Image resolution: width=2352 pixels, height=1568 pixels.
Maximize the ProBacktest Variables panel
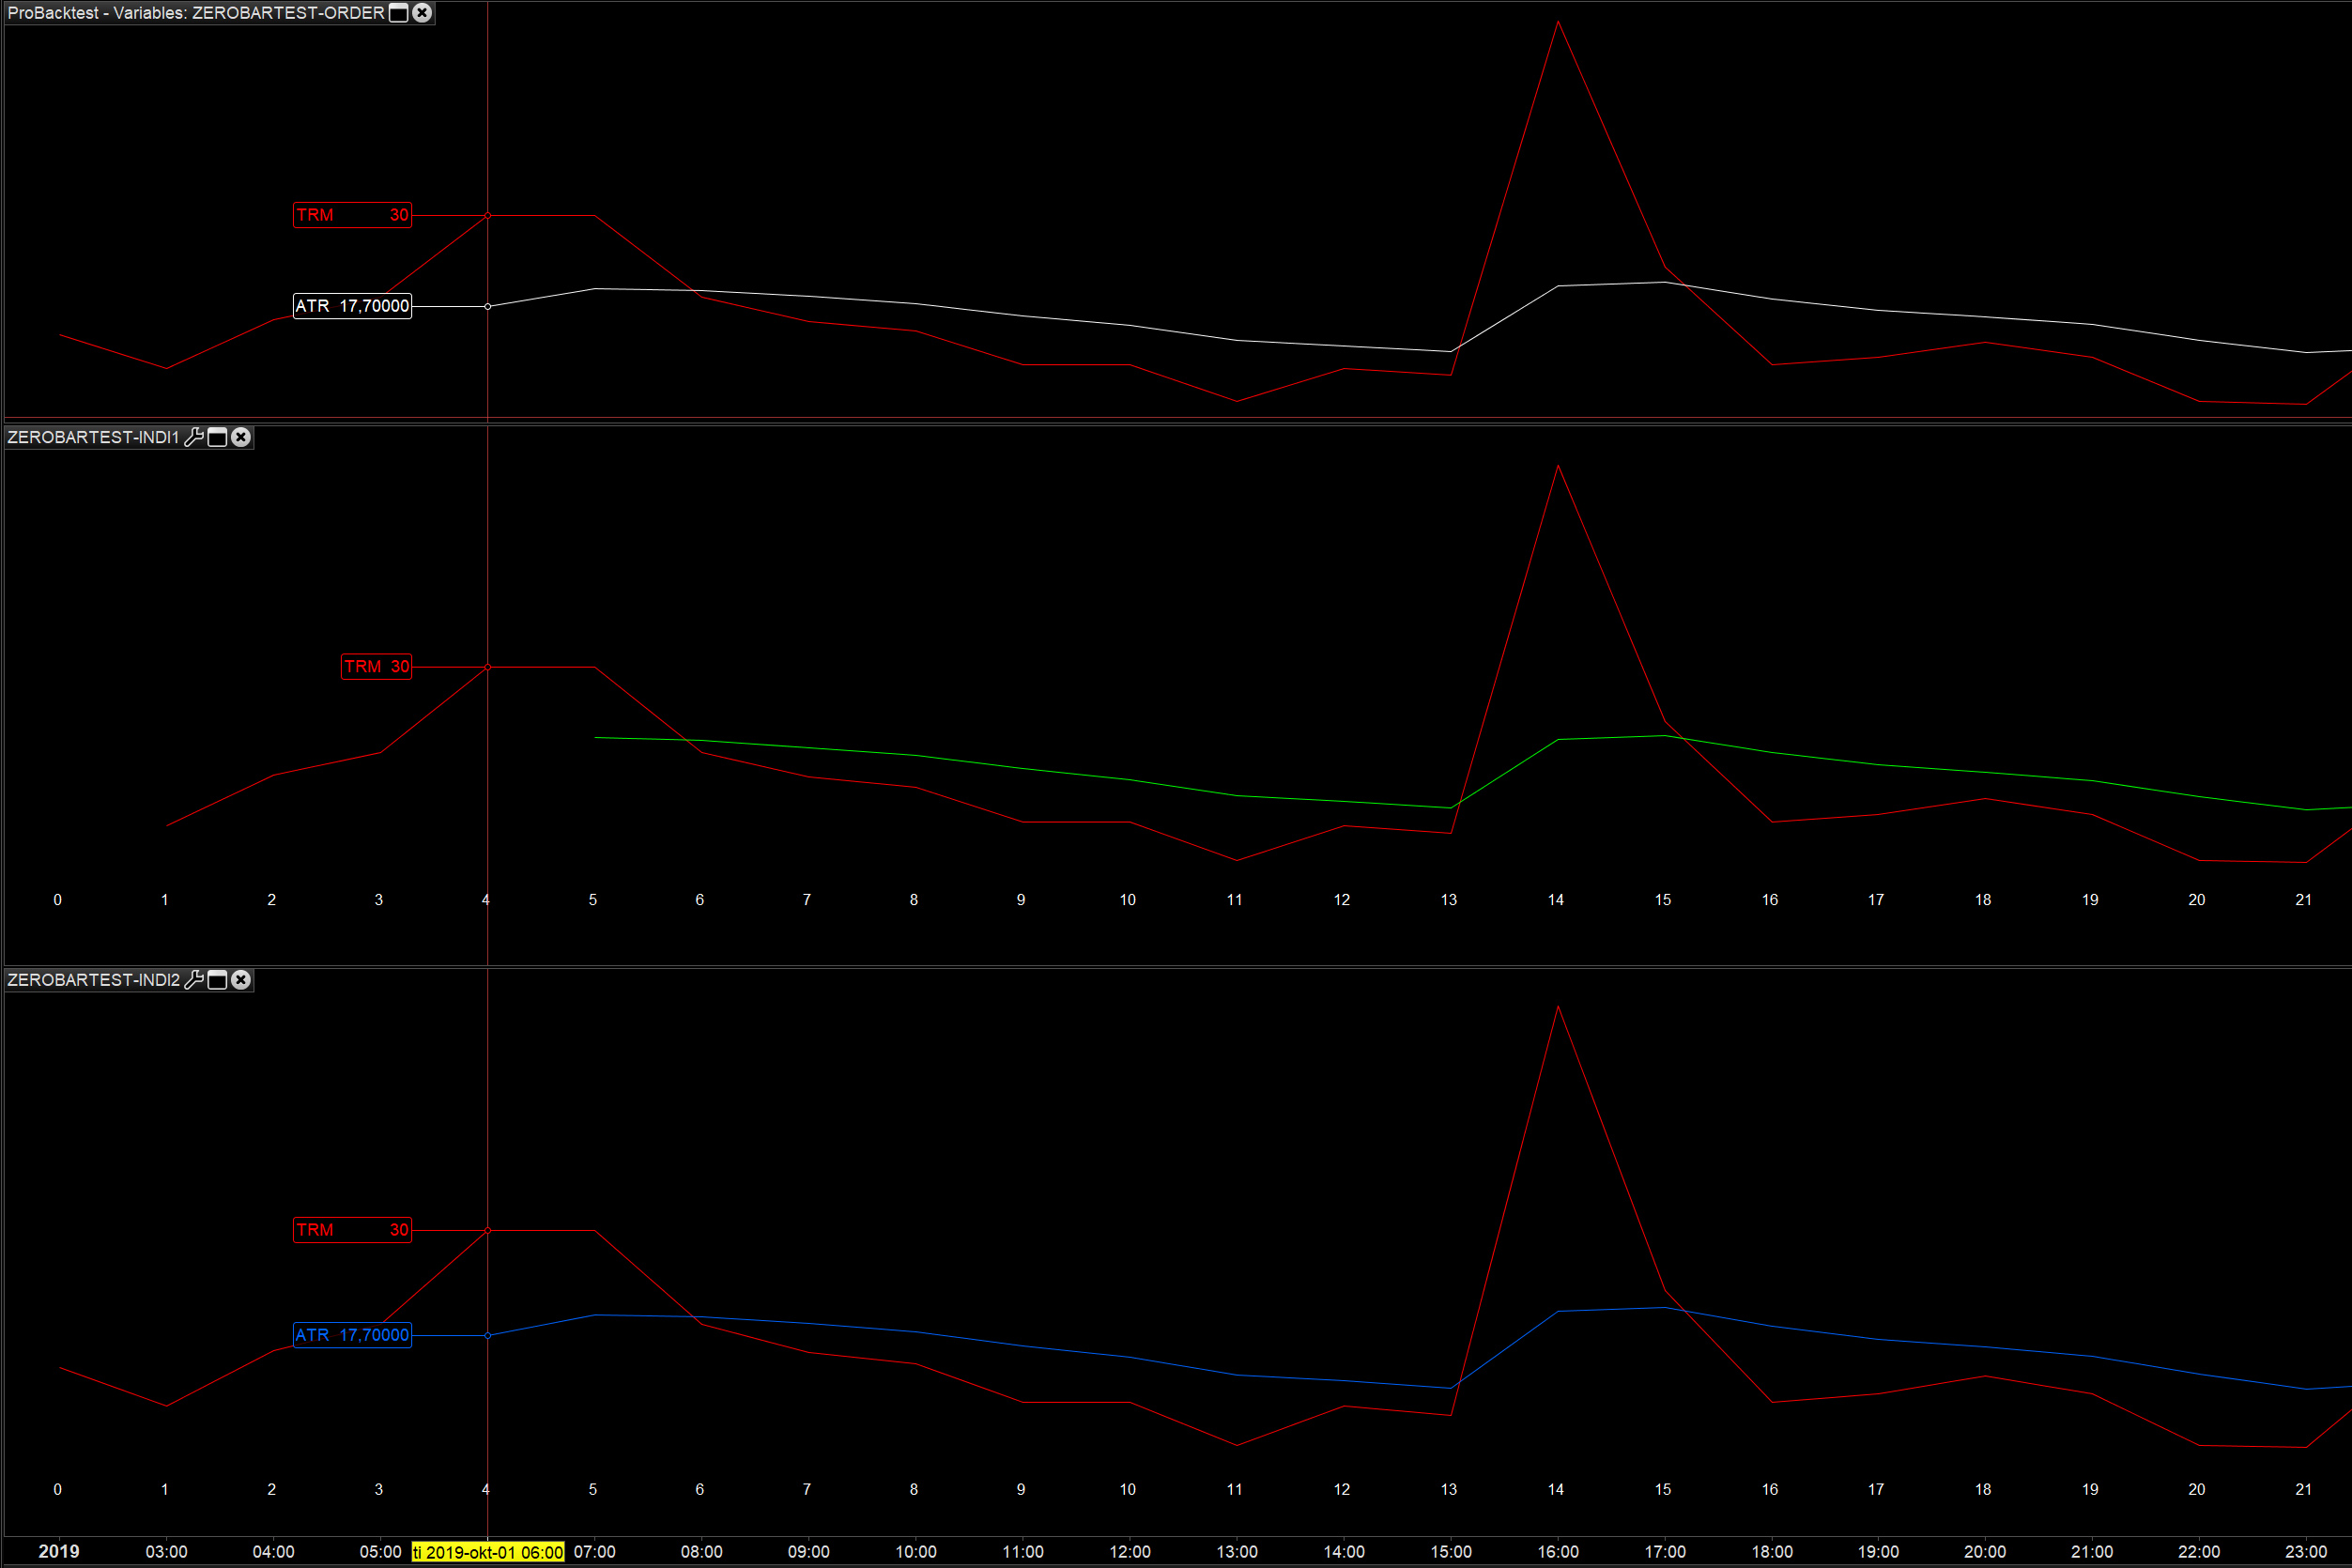[398, 13]
